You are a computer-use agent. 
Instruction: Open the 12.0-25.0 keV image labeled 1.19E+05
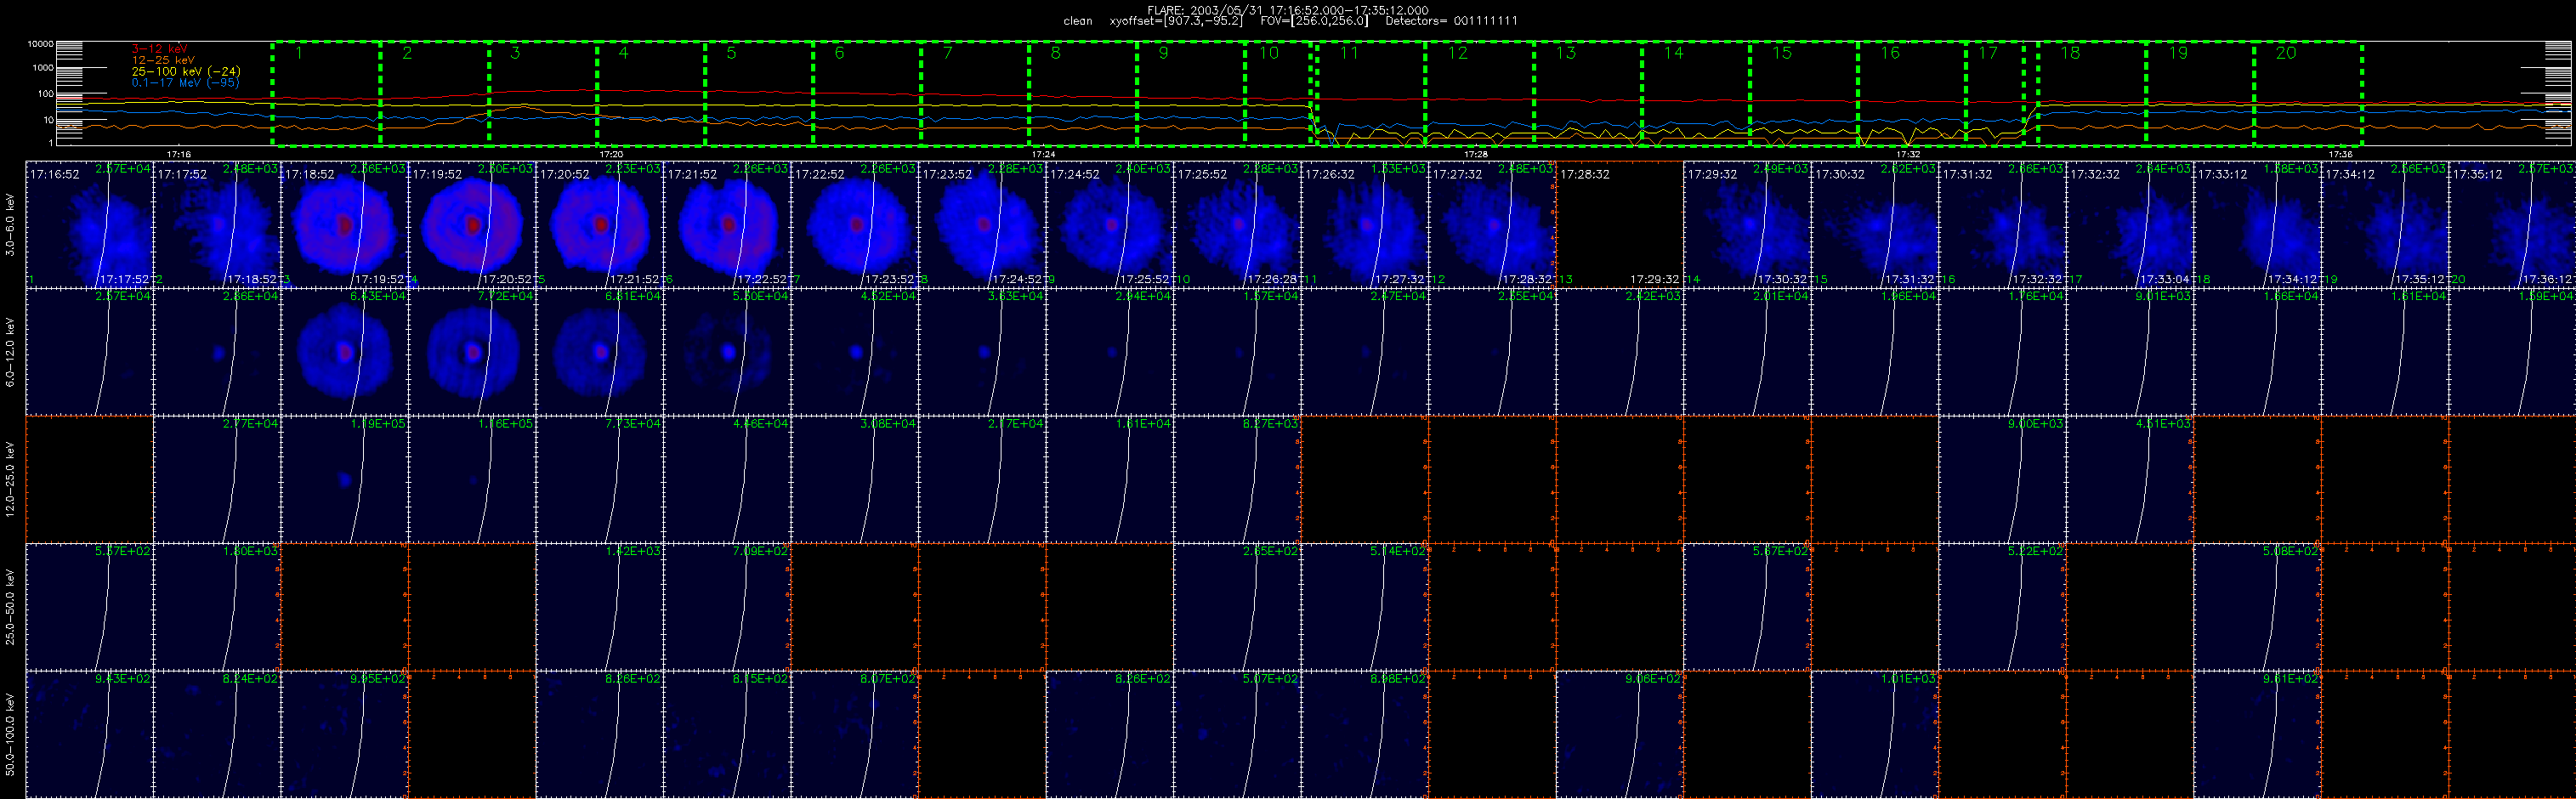pos(345,480)
